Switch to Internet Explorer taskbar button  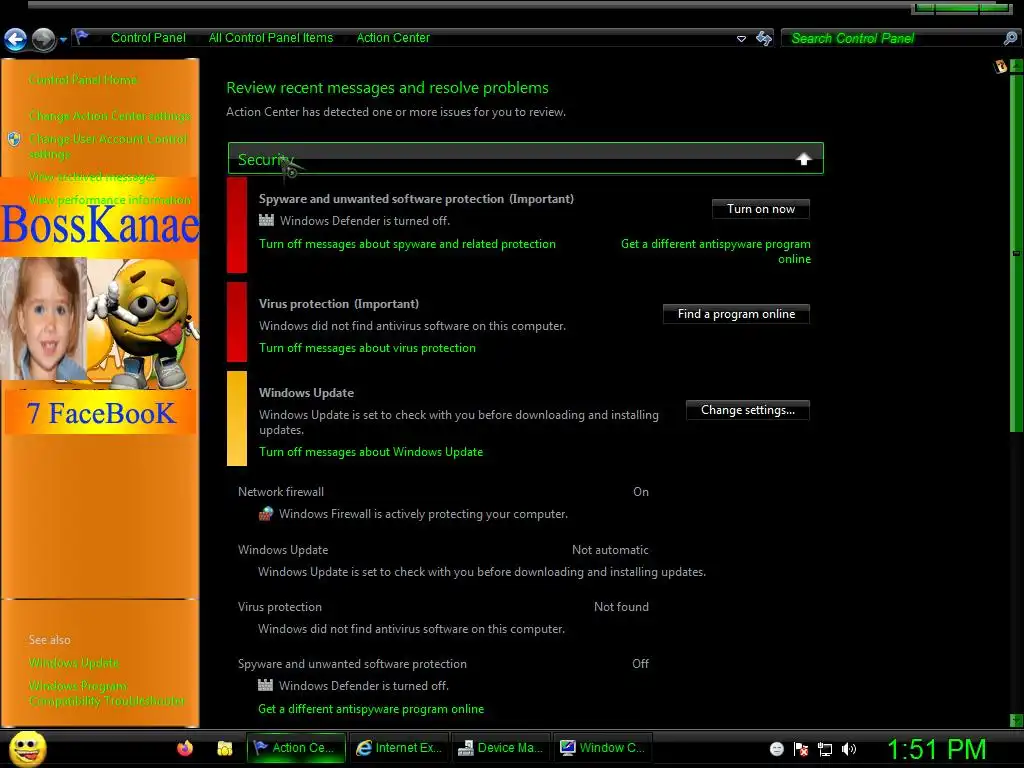400,748
